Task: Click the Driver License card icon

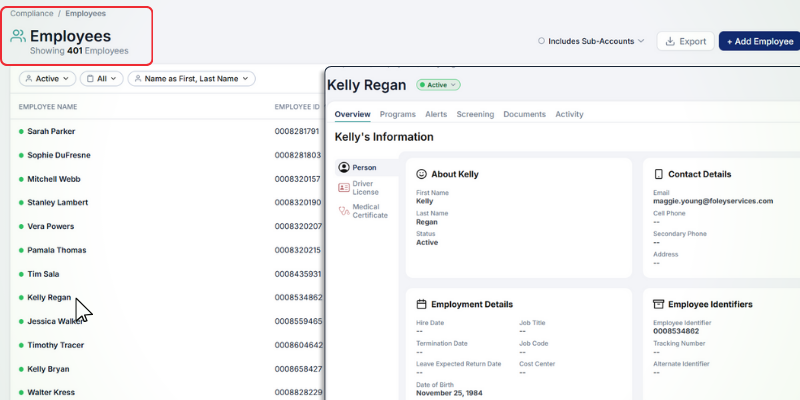Action: click(344, 188)
